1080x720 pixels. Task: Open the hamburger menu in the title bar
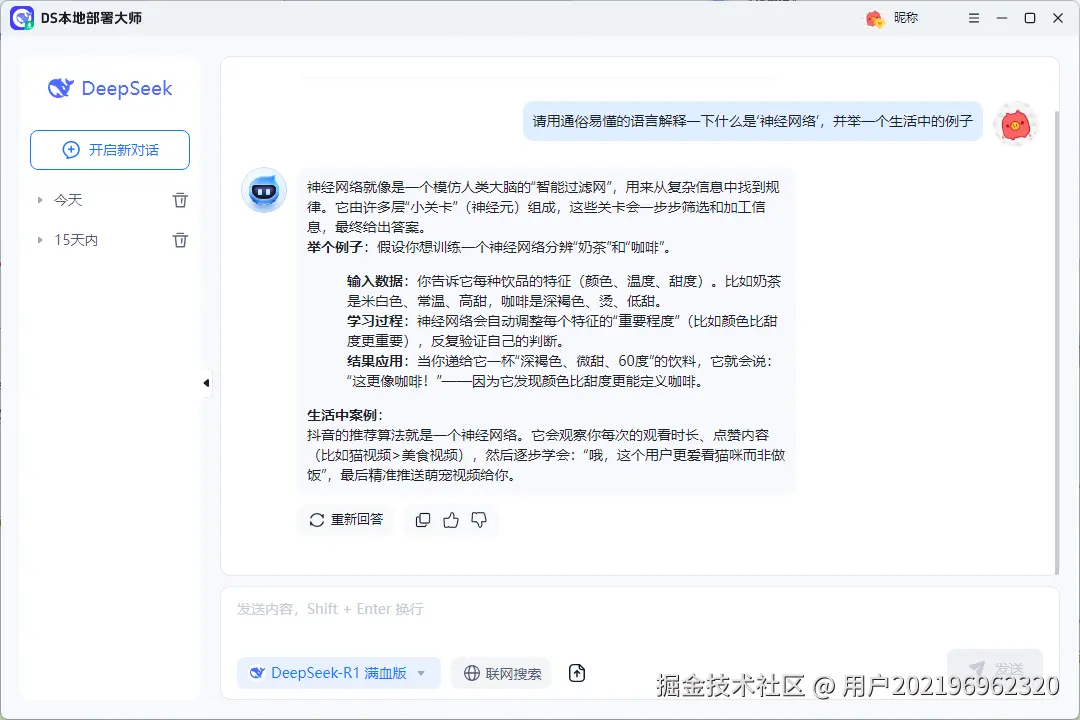973,17
